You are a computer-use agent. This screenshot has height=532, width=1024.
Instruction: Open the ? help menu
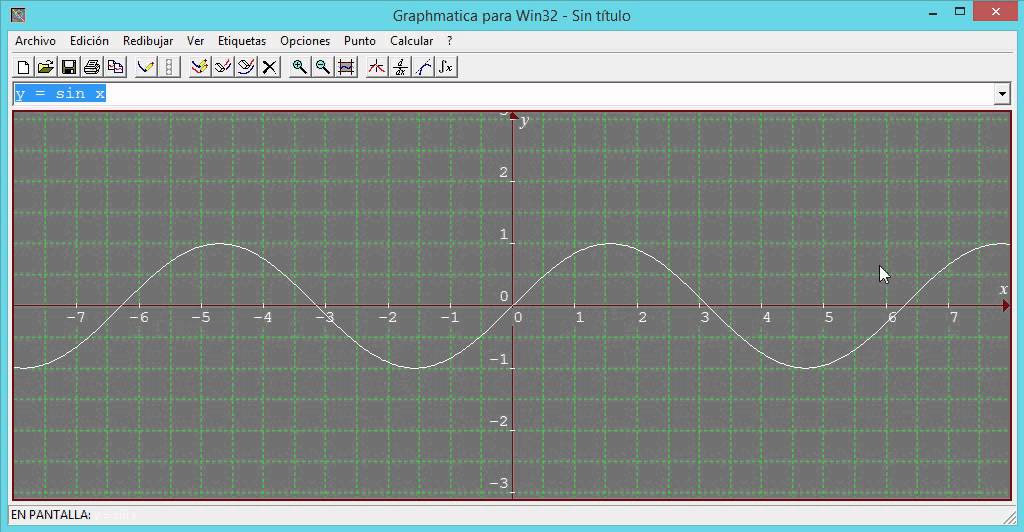[450, 40]
